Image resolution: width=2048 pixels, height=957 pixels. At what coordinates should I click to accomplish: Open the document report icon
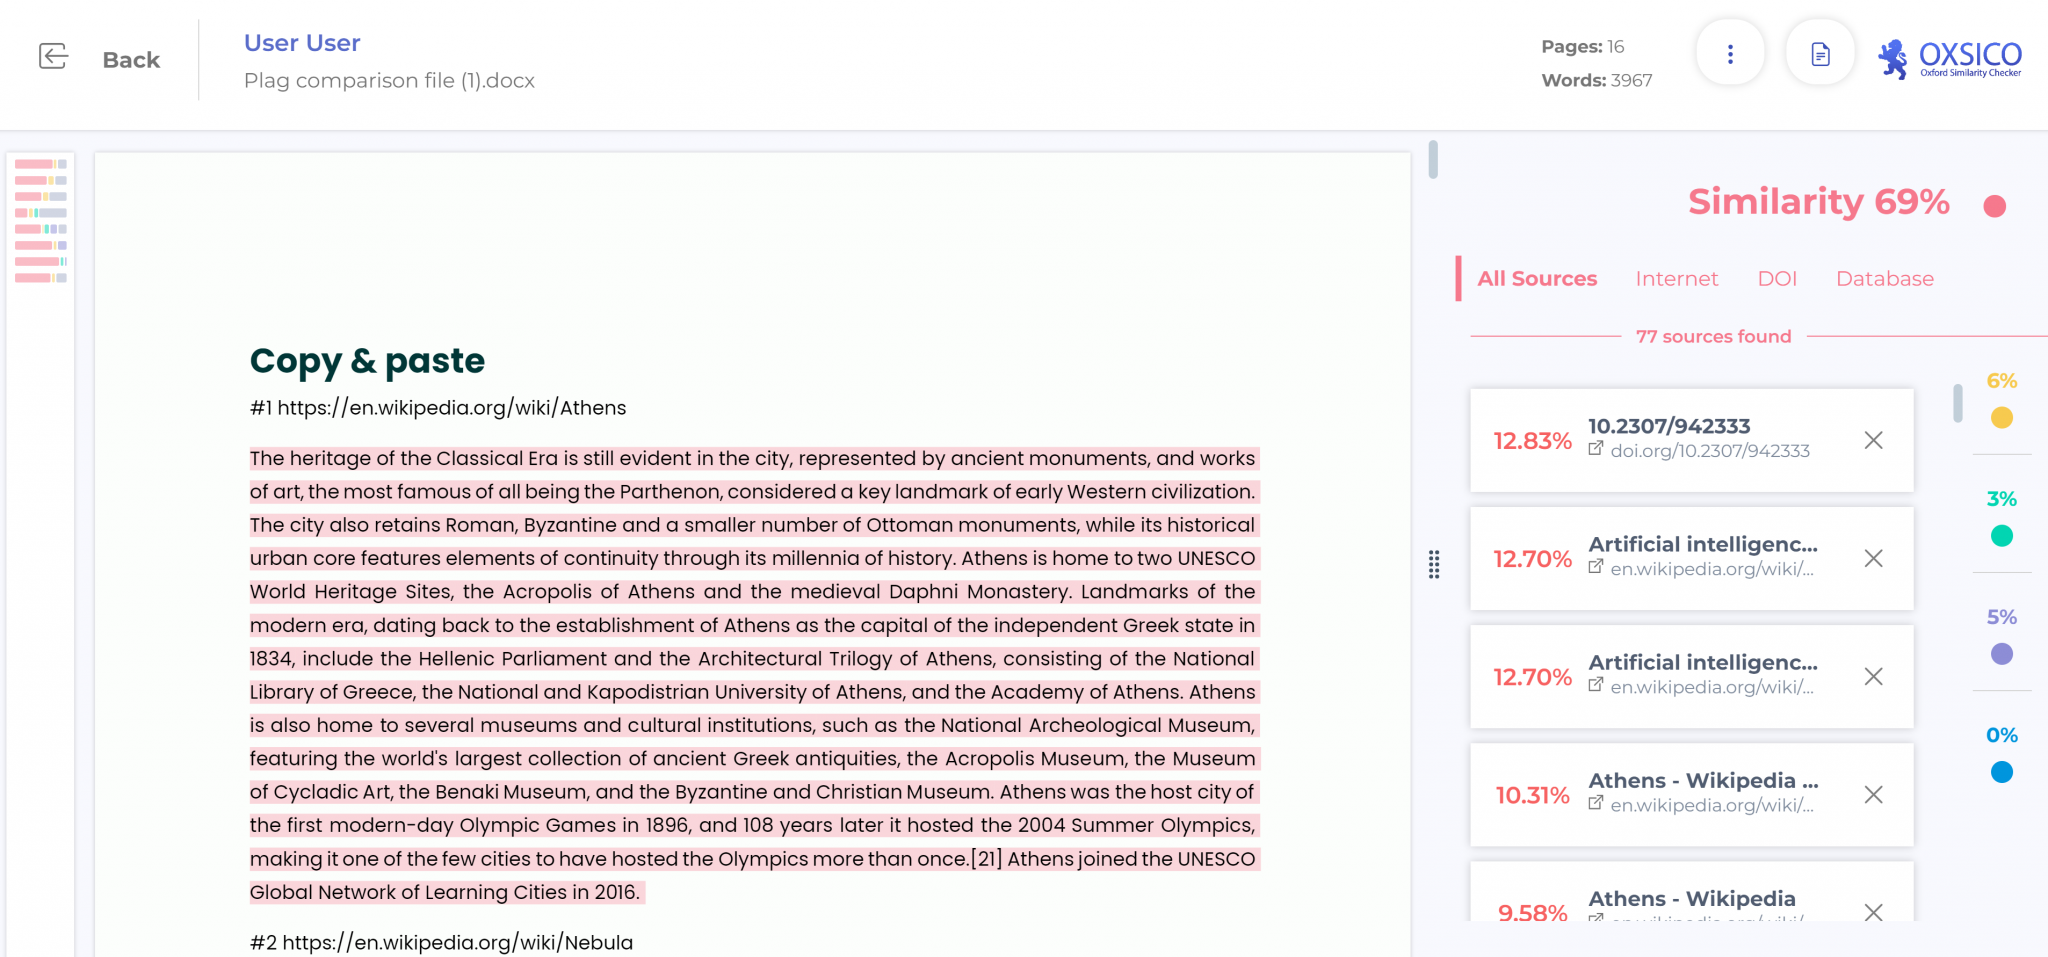[x=1820, y=53]
